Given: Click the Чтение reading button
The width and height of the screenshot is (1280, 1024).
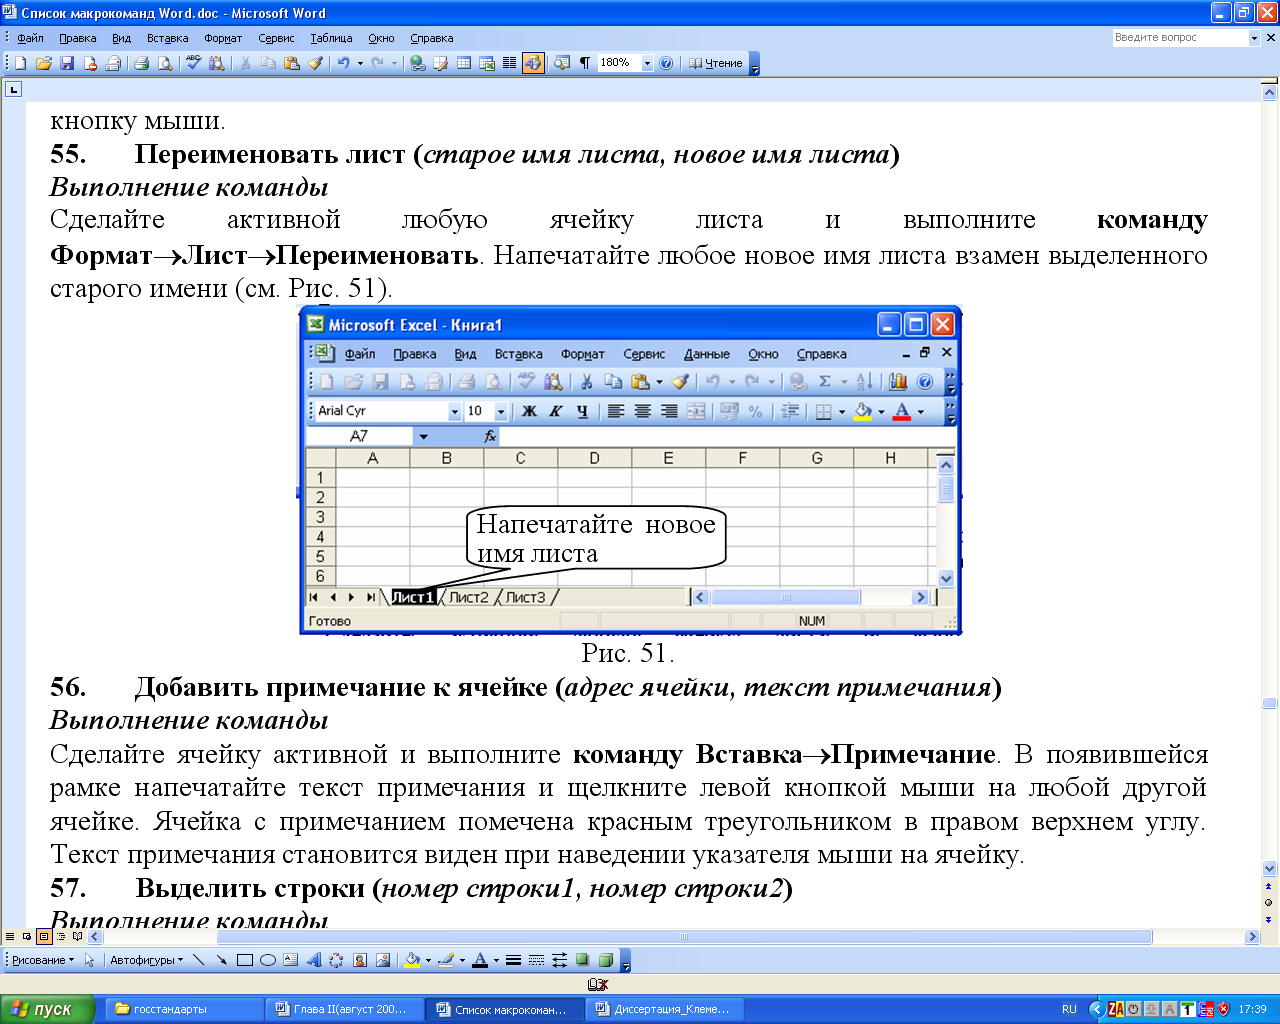Looking at the screenshot, I should [716, 63].
